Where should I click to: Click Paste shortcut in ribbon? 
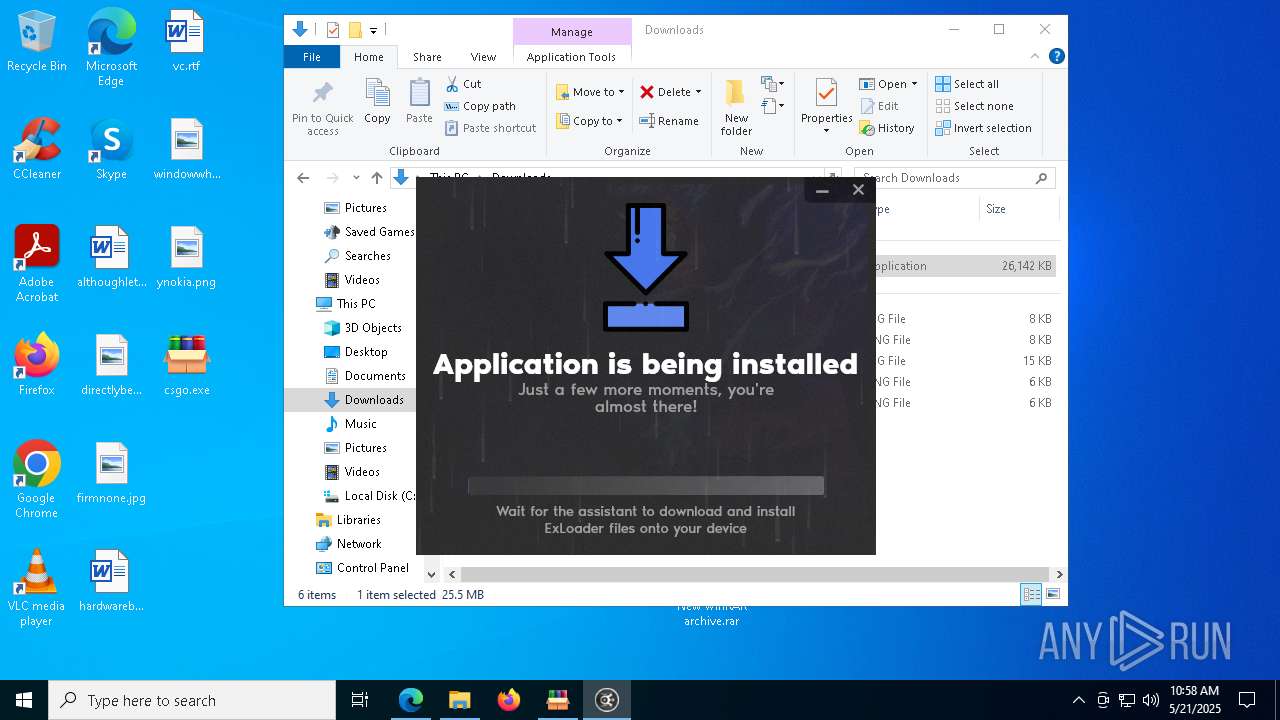pos(490,128)
